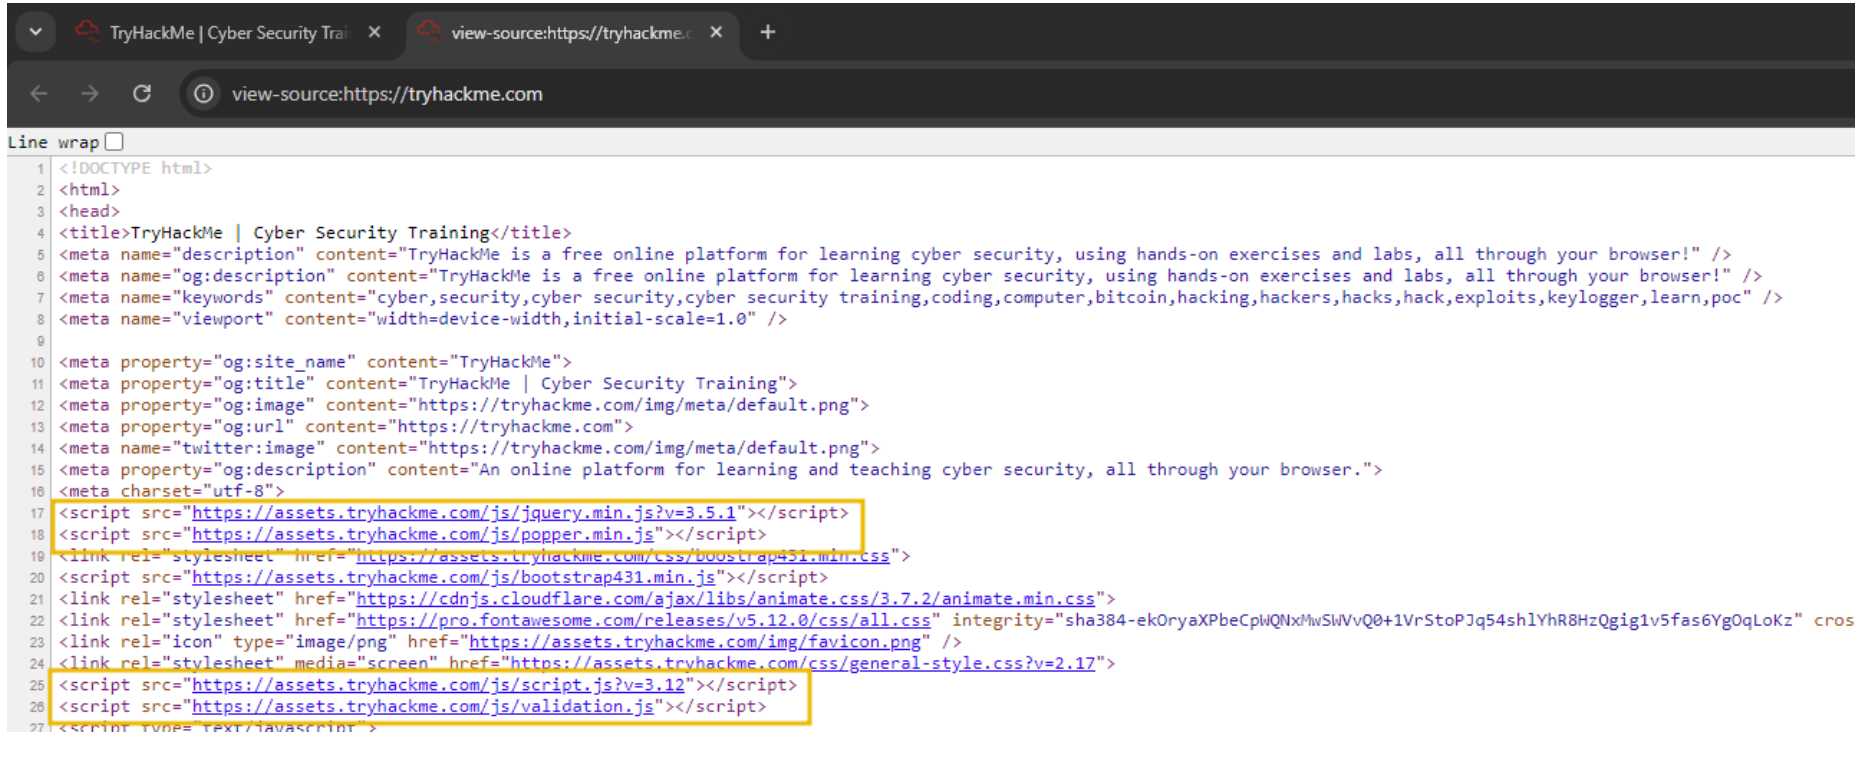Click the meta property="og:title" line
This screenshot has height=766, width=1864.
(428, 384)
